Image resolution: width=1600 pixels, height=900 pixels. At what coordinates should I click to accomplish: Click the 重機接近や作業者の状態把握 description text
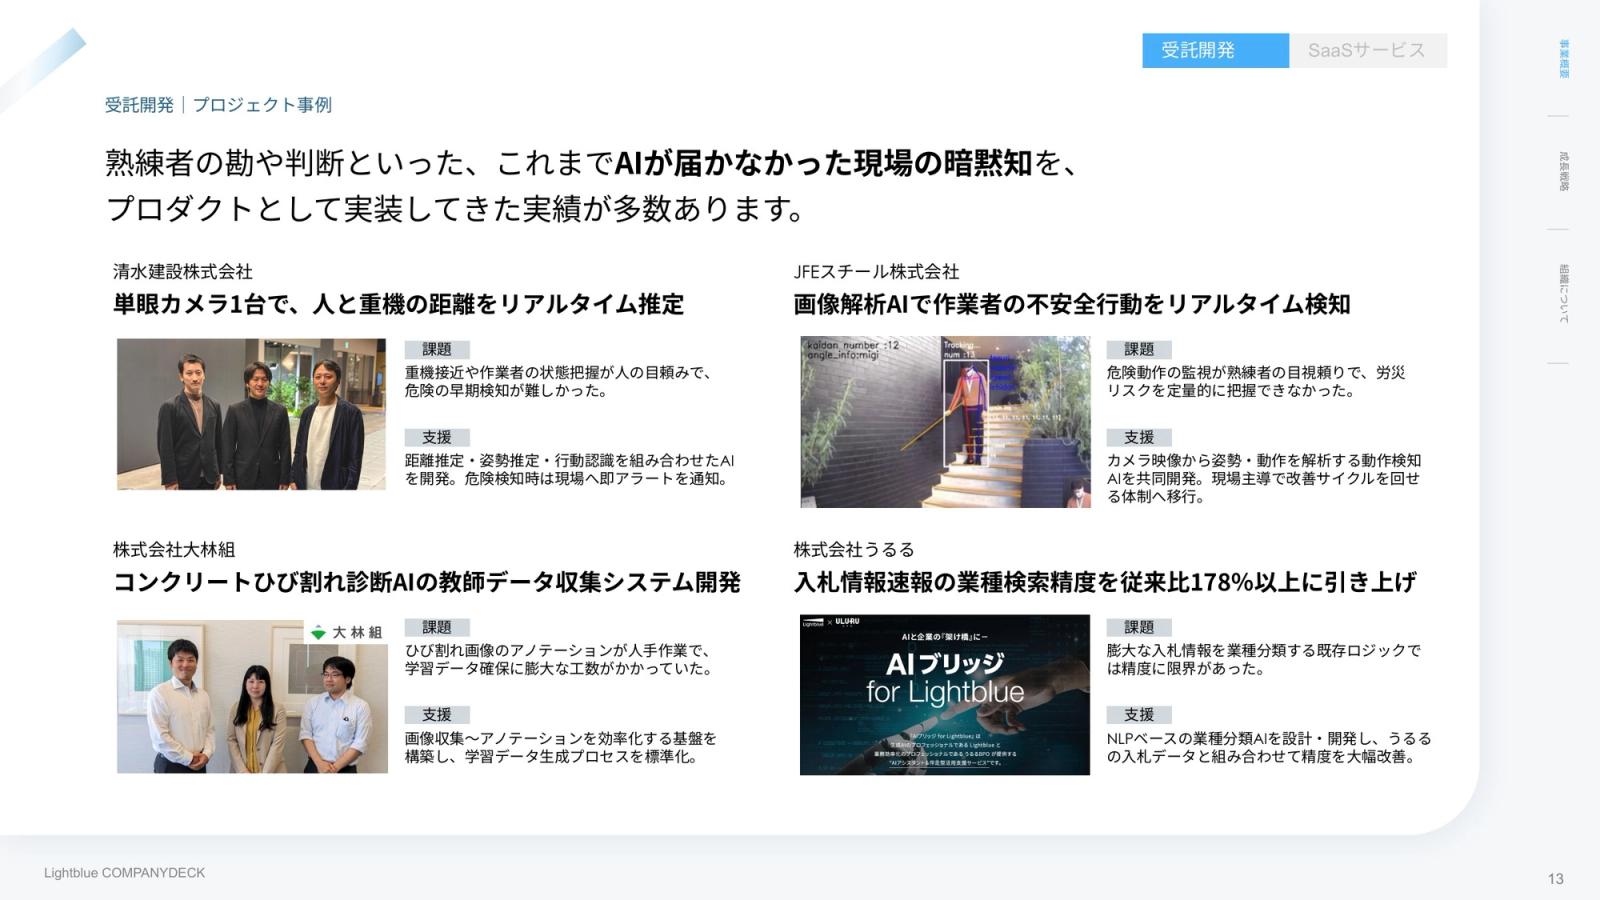[x=558, y=382]
